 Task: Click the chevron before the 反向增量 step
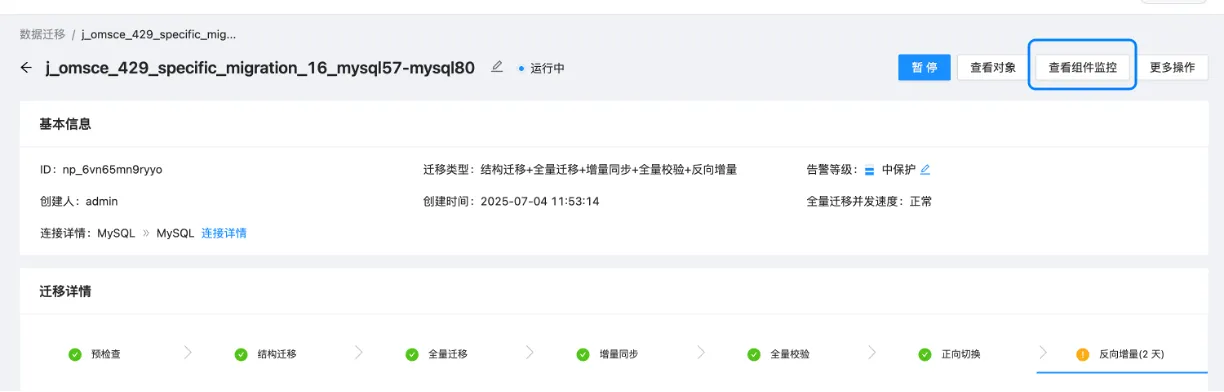1043,353
